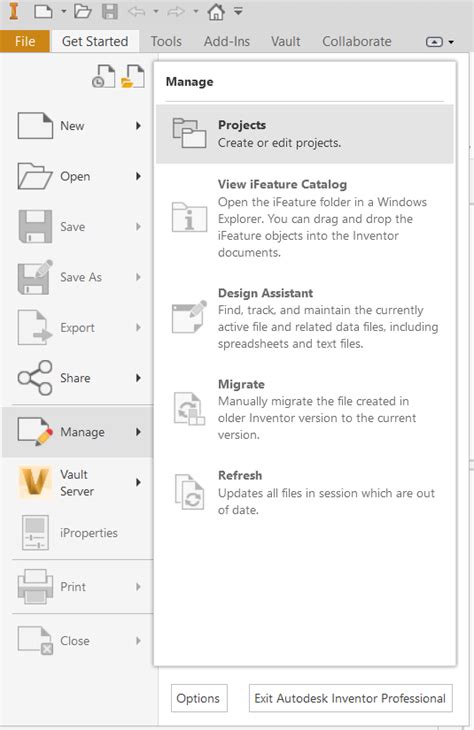Screen dimensions: 474x730
Task: Open the Vault Server menu icon
Action: [35, 482]
